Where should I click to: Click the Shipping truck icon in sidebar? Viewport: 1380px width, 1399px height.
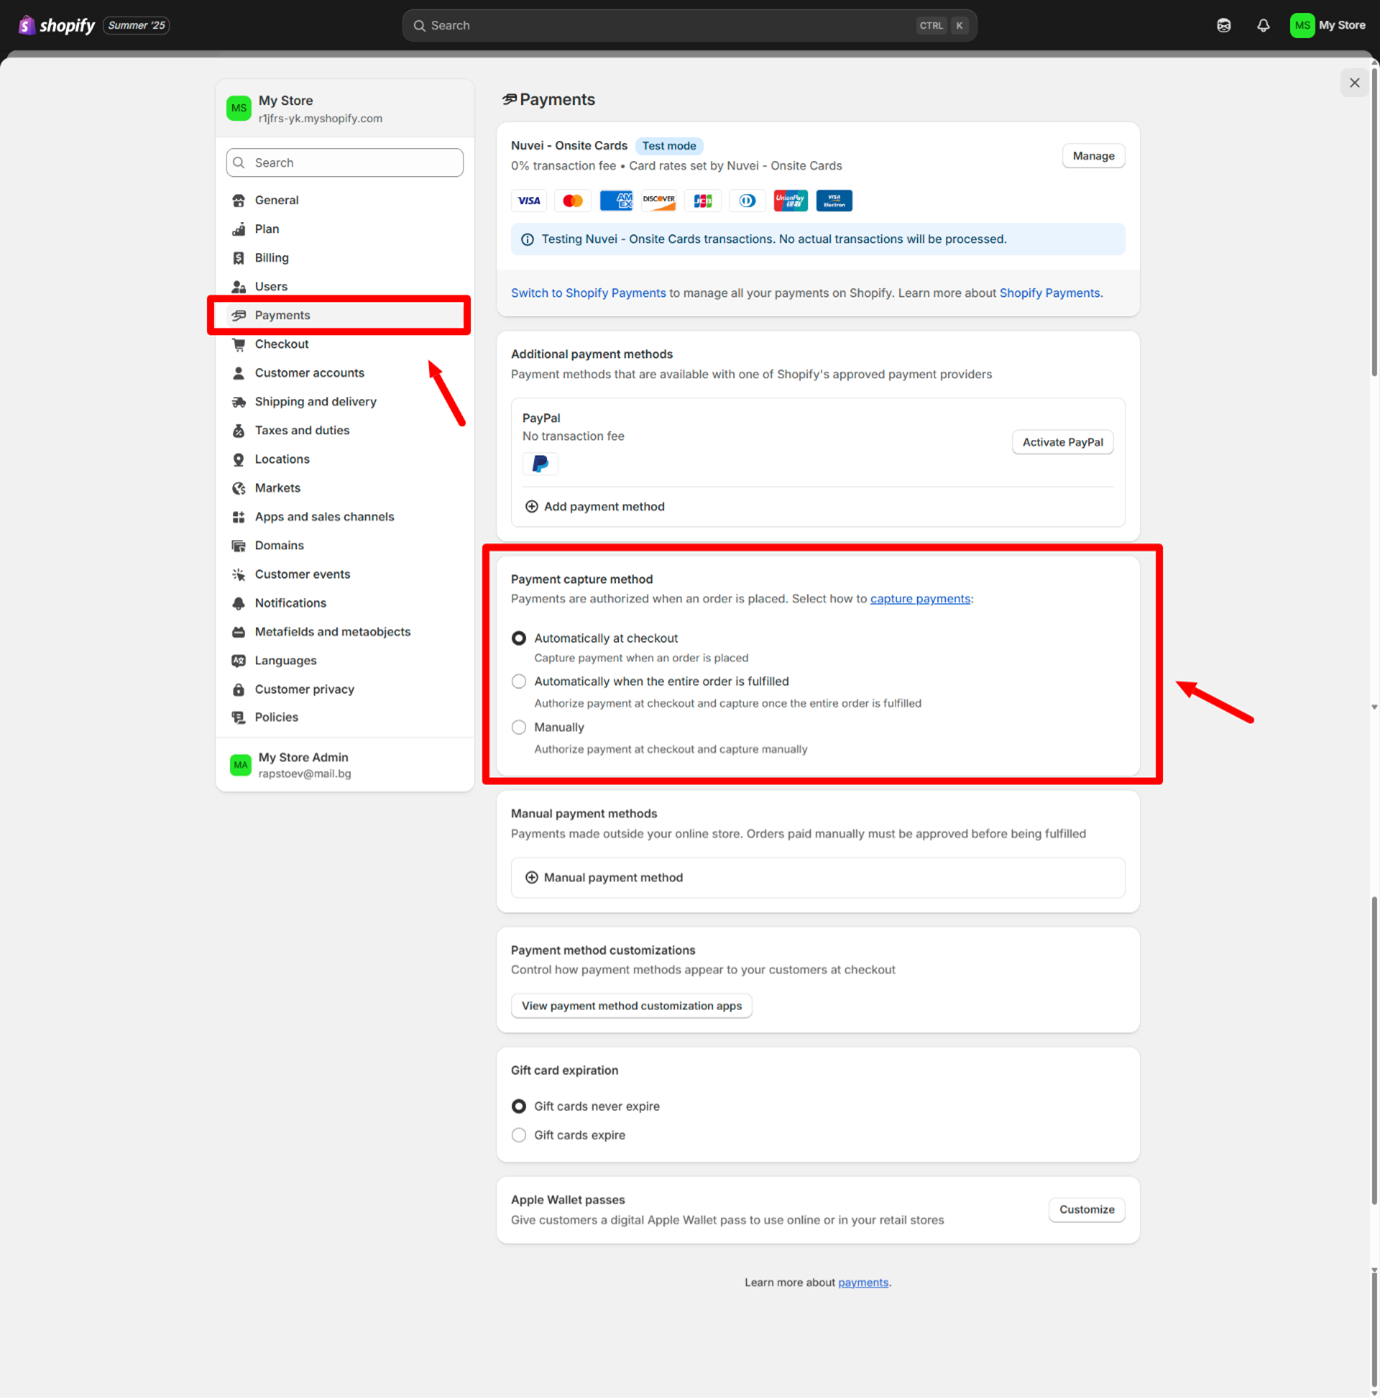(x=239, y=402)
